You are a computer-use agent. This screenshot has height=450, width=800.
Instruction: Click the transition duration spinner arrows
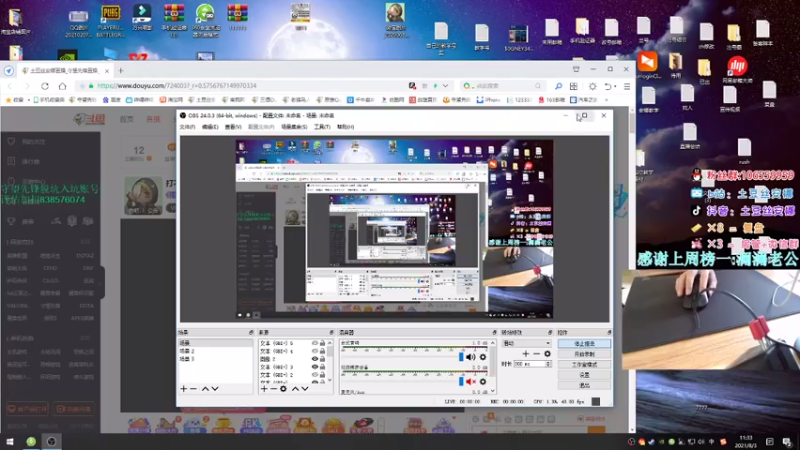pos(548,364)
